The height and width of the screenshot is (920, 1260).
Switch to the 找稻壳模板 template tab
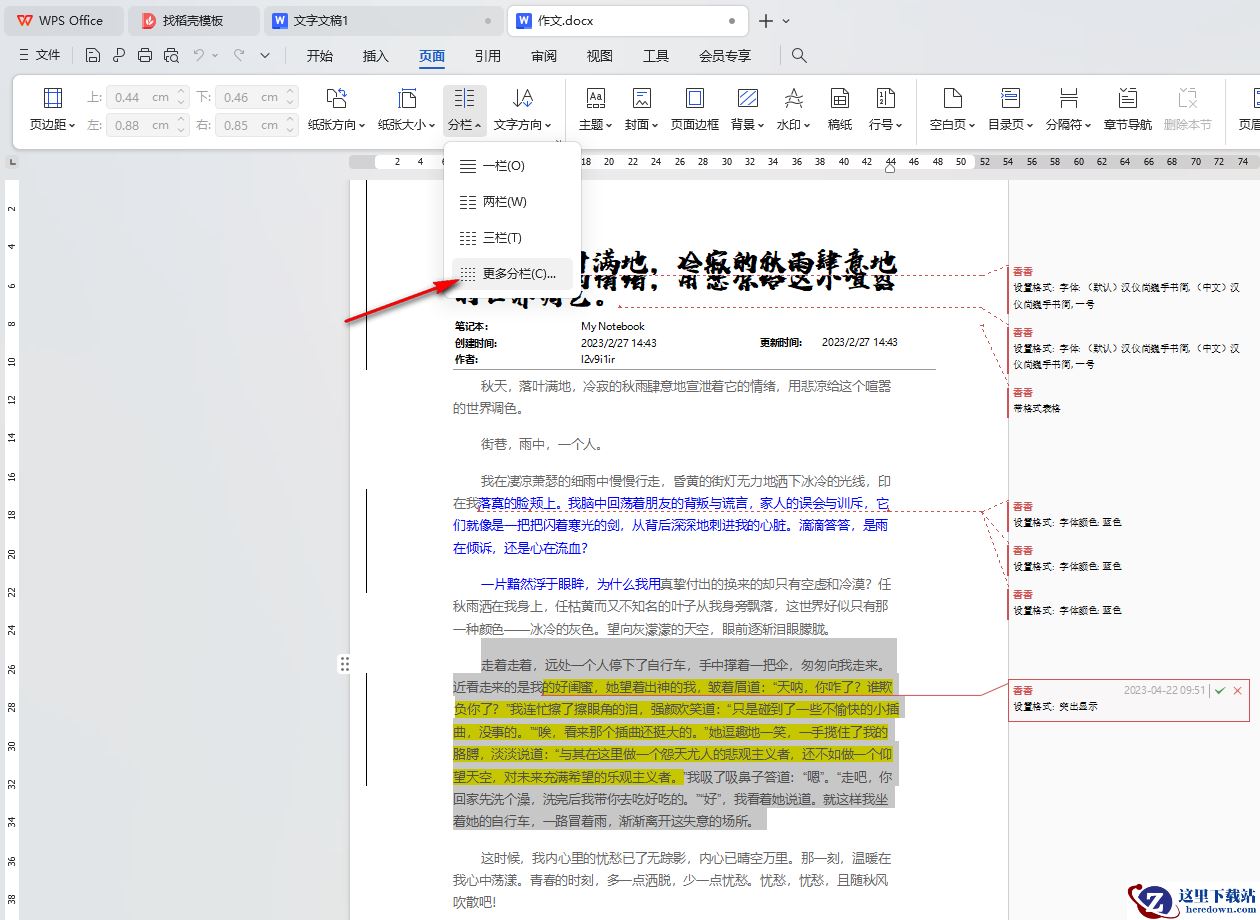[194, 20]
